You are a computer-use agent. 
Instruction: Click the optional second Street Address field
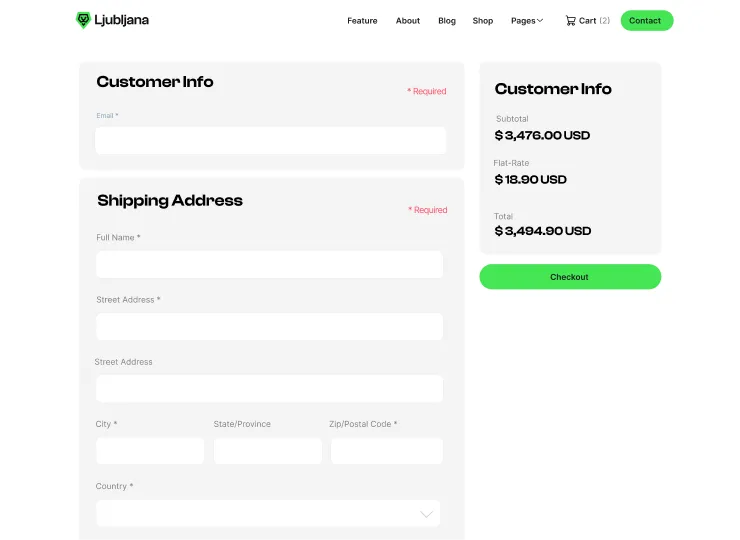269,388
